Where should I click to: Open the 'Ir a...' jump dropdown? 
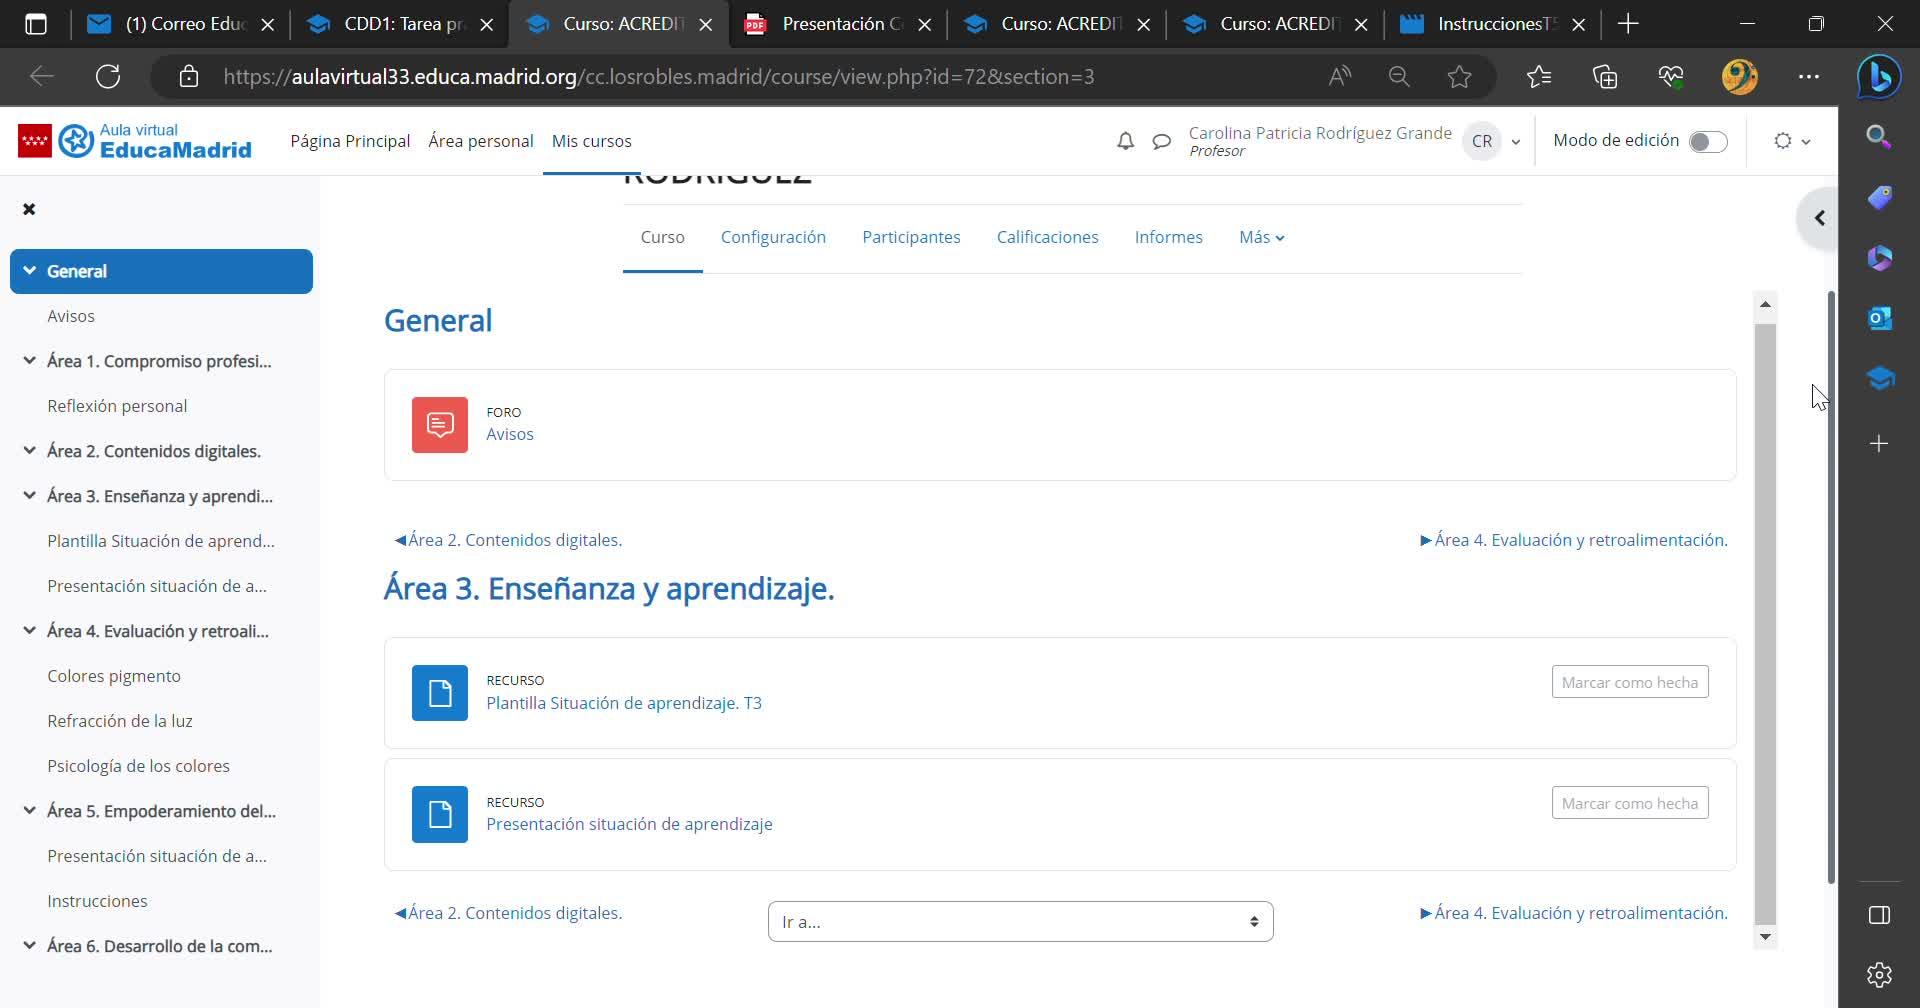click(x=1019, y=921)
